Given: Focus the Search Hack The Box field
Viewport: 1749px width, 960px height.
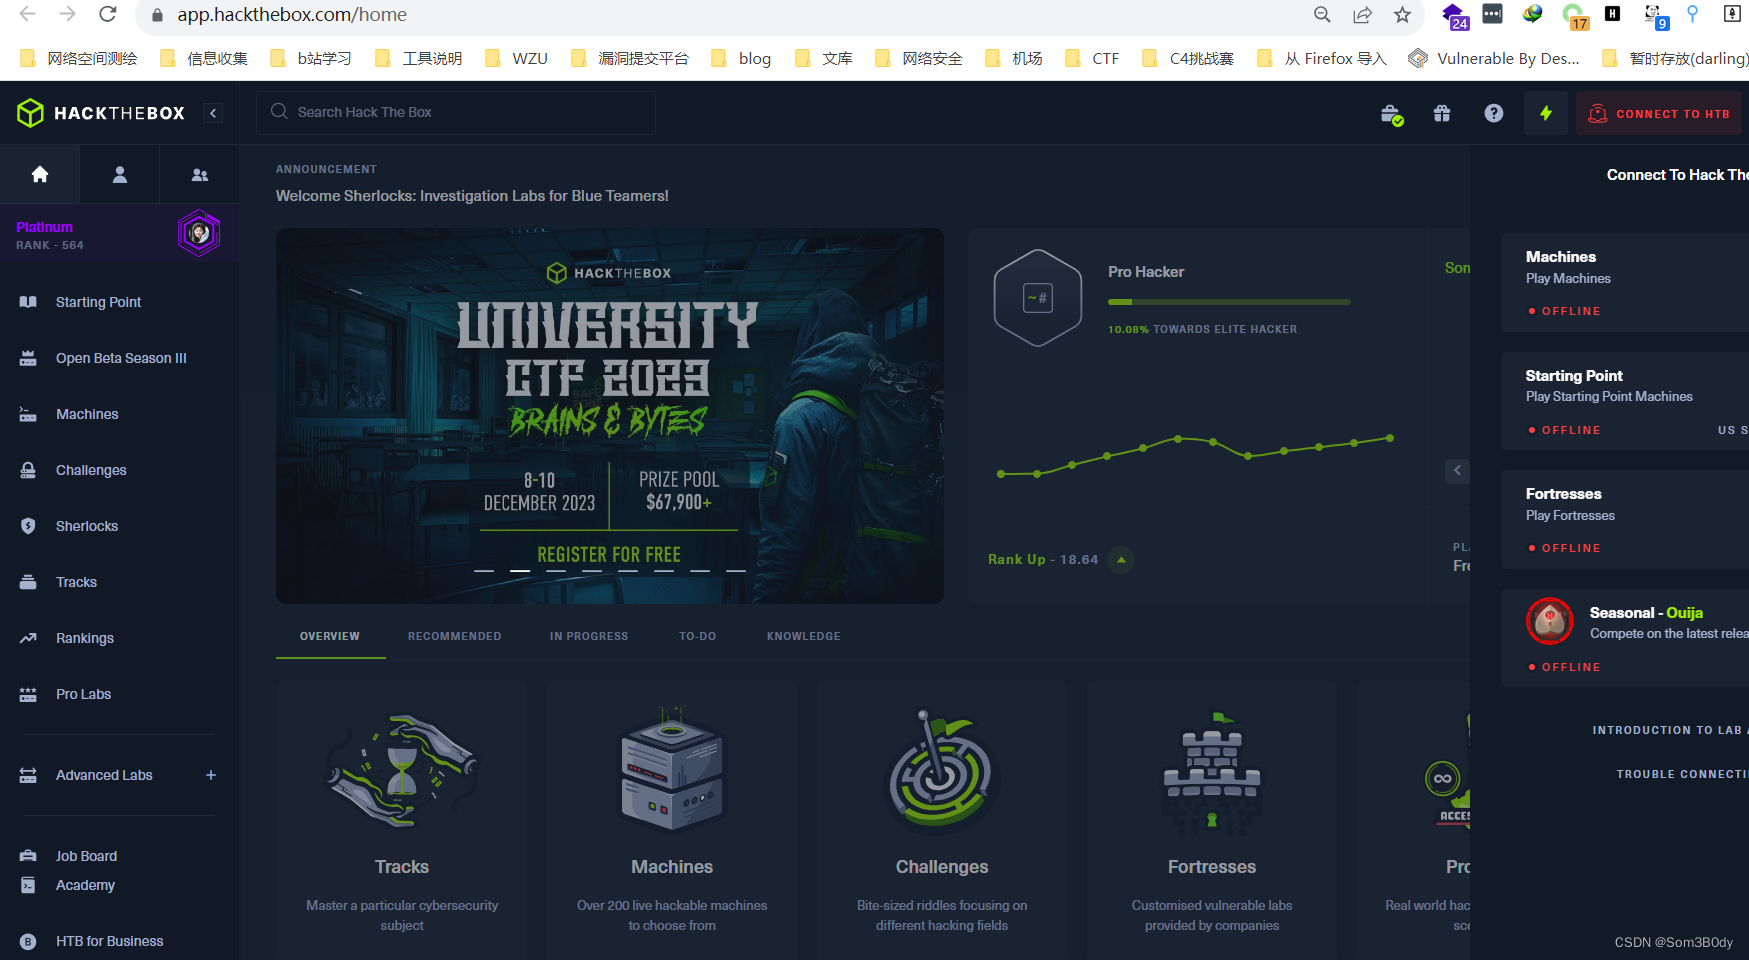Looking at the screenshot, I should (x=456, y=112).
